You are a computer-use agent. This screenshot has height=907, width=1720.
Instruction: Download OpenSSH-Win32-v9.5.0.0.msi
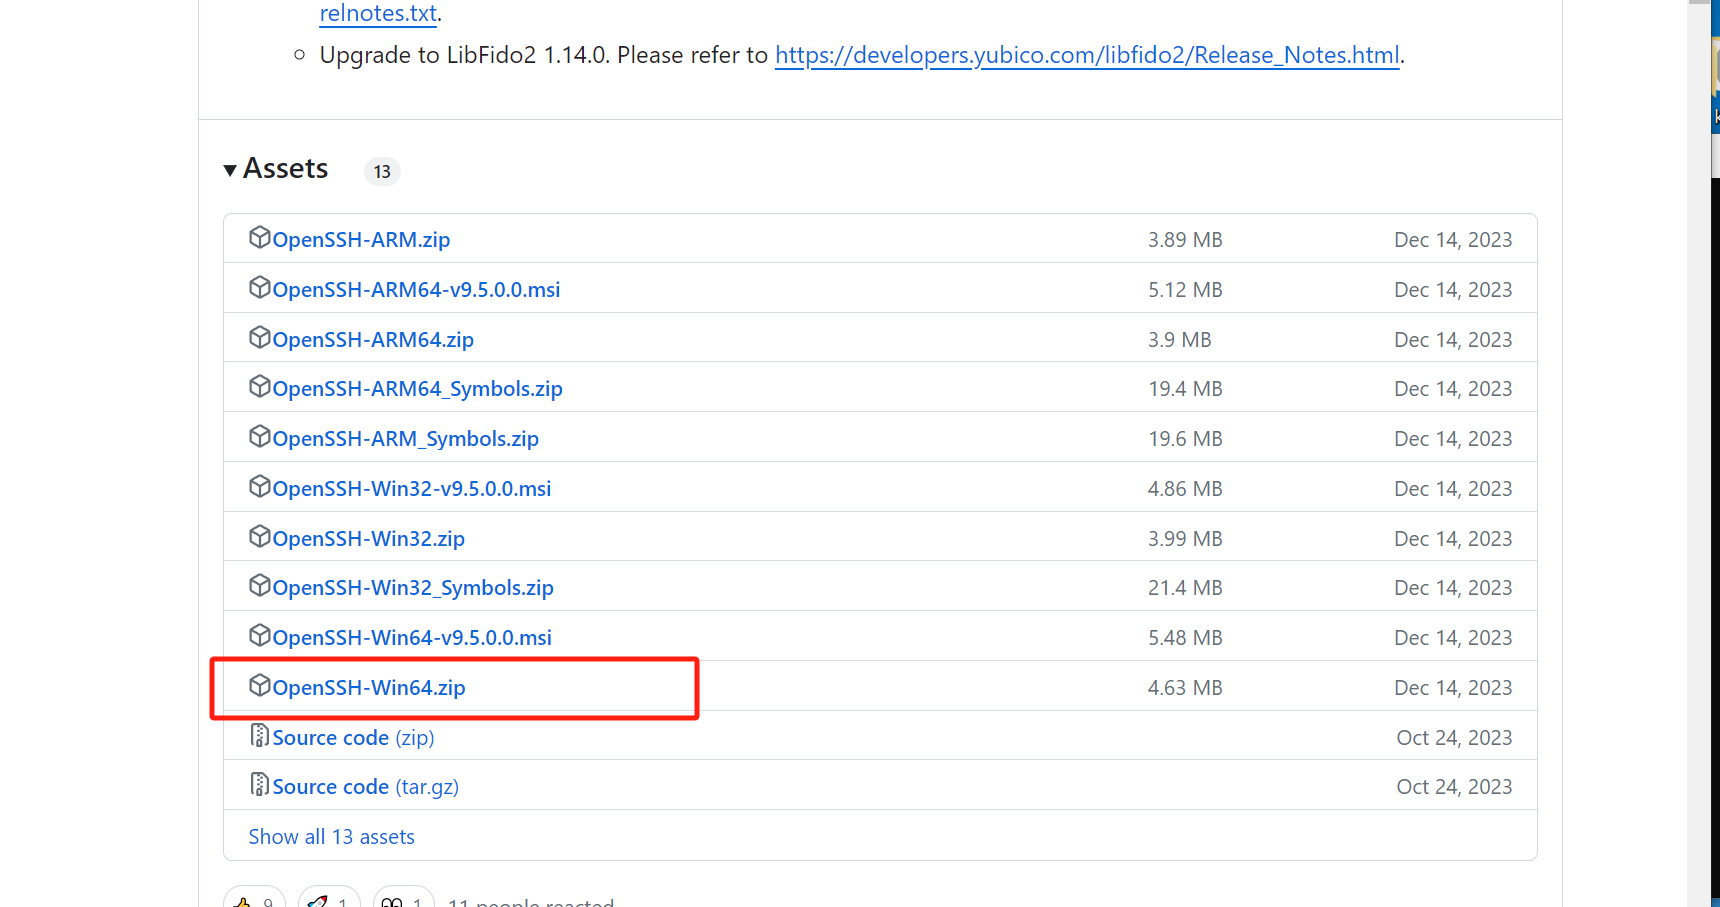(x=412, y=489)
